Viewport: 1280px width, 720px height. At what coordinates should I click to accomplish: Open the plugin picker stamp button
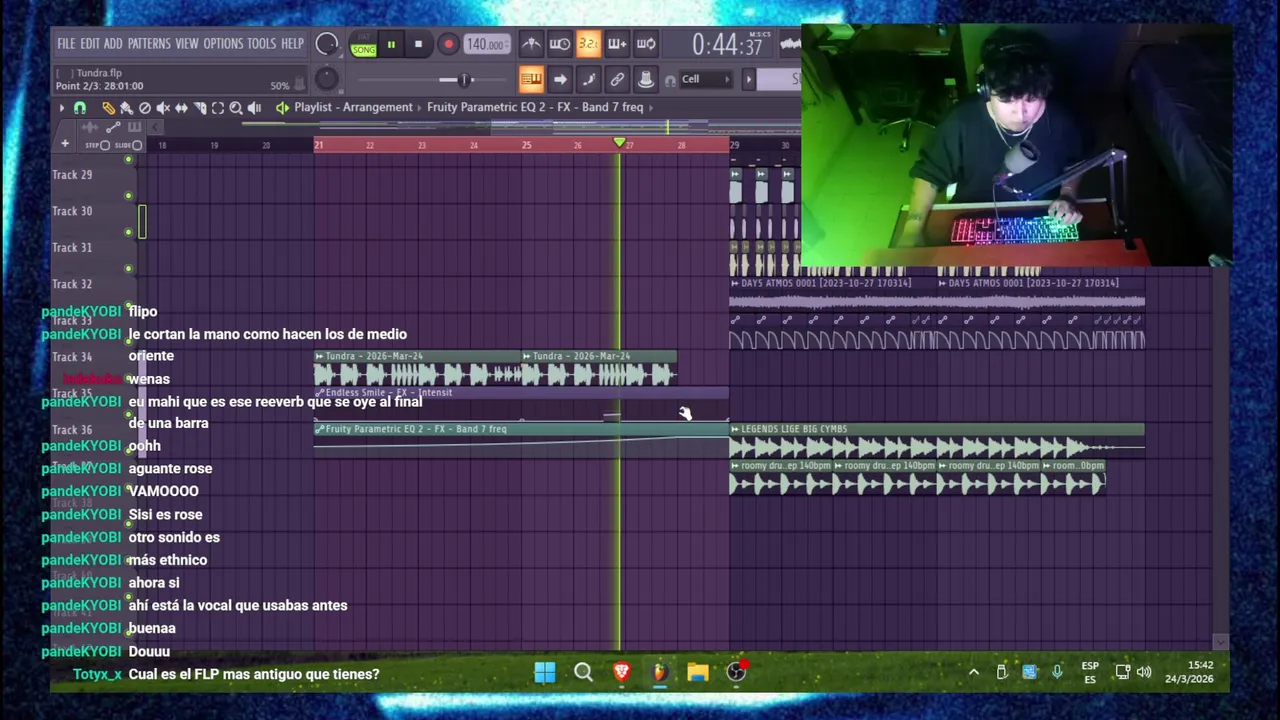click(646, 79)
